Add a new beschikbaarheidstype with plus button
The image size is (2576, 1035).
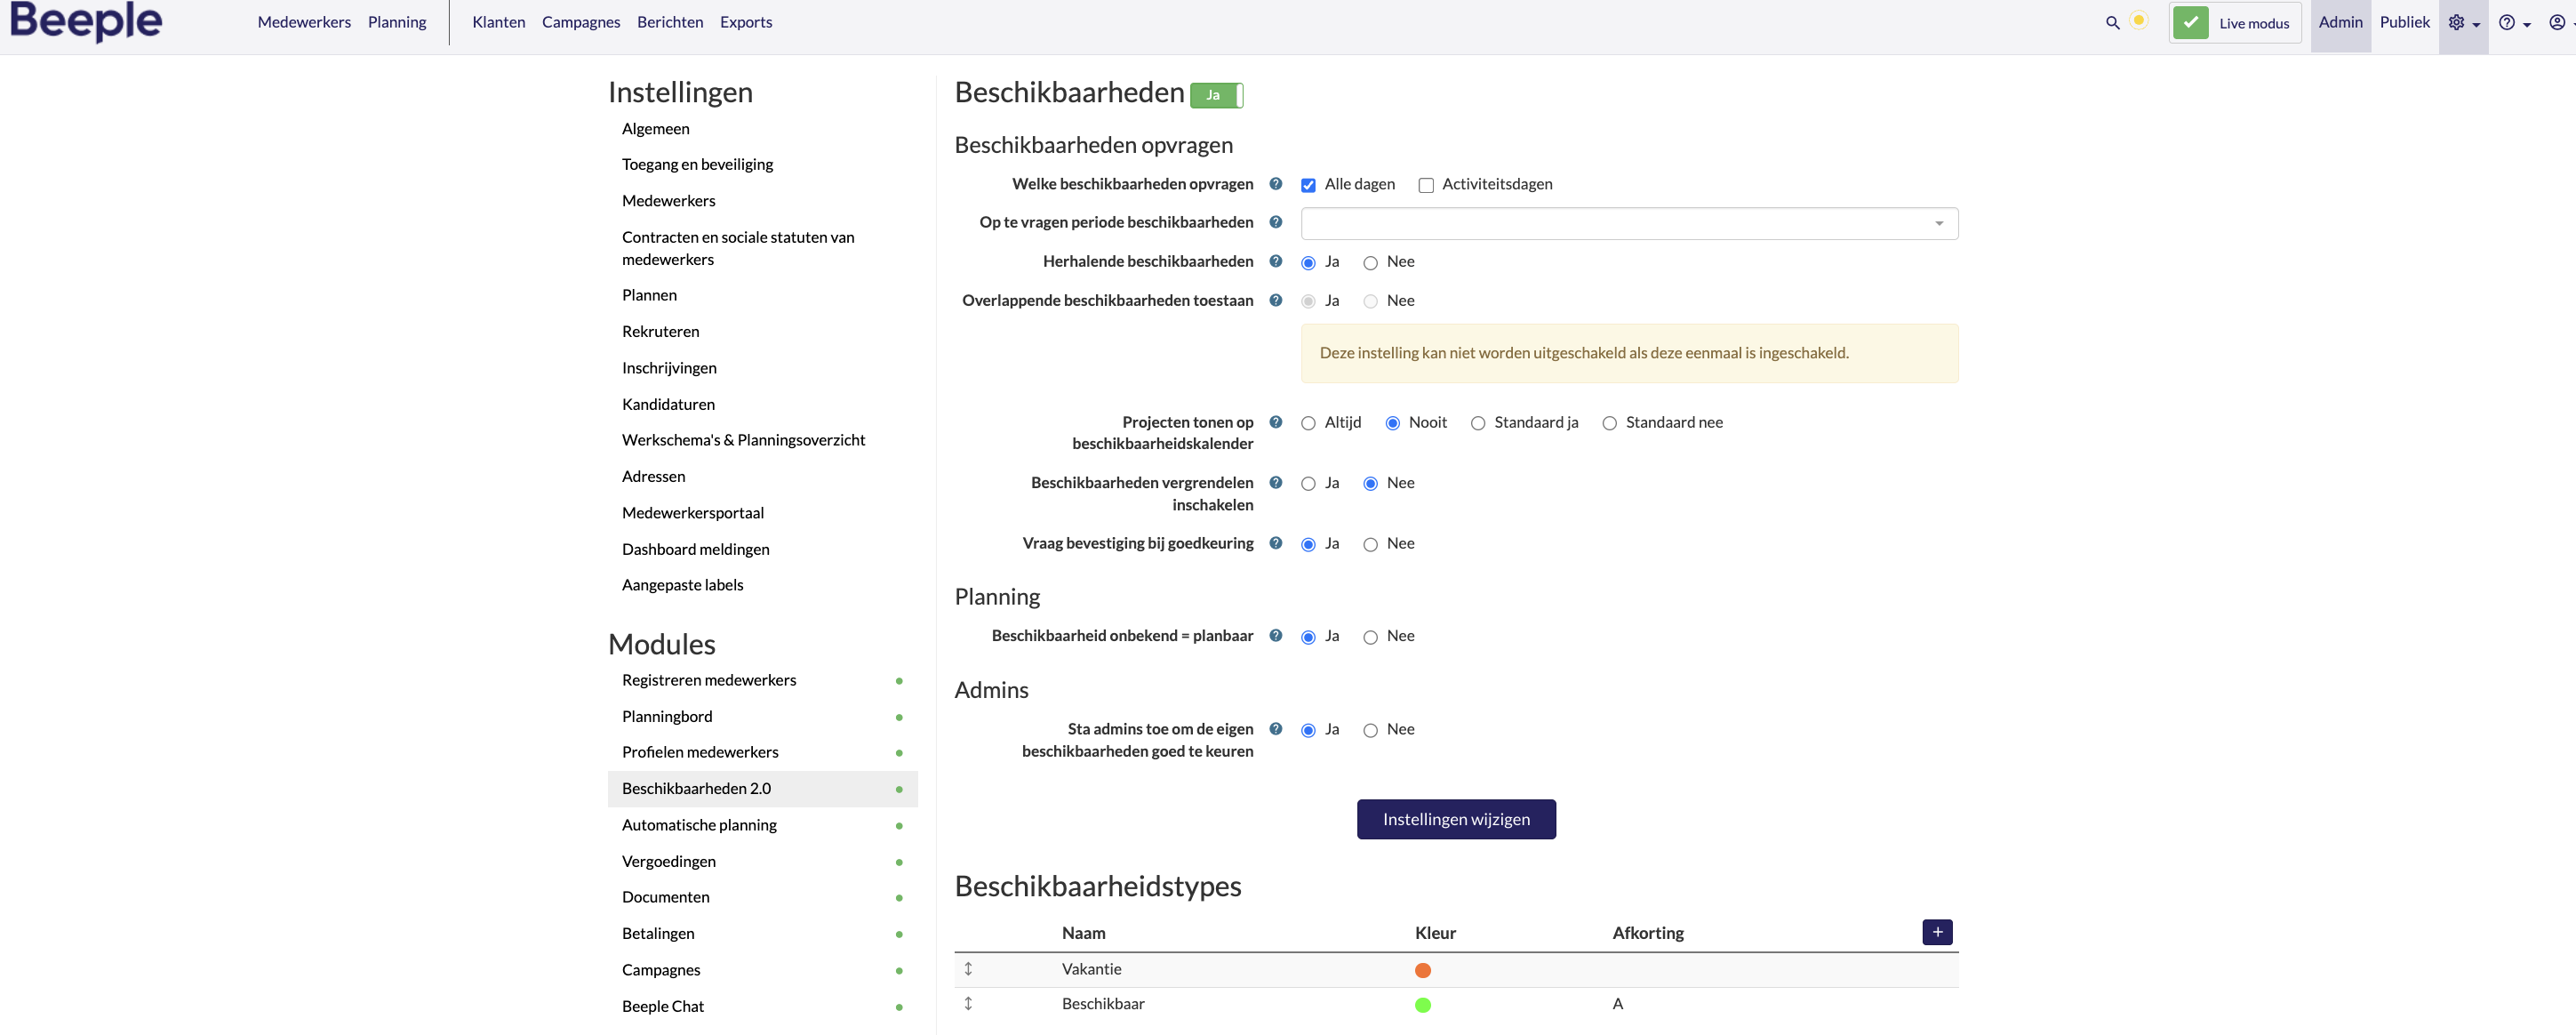1937,932
